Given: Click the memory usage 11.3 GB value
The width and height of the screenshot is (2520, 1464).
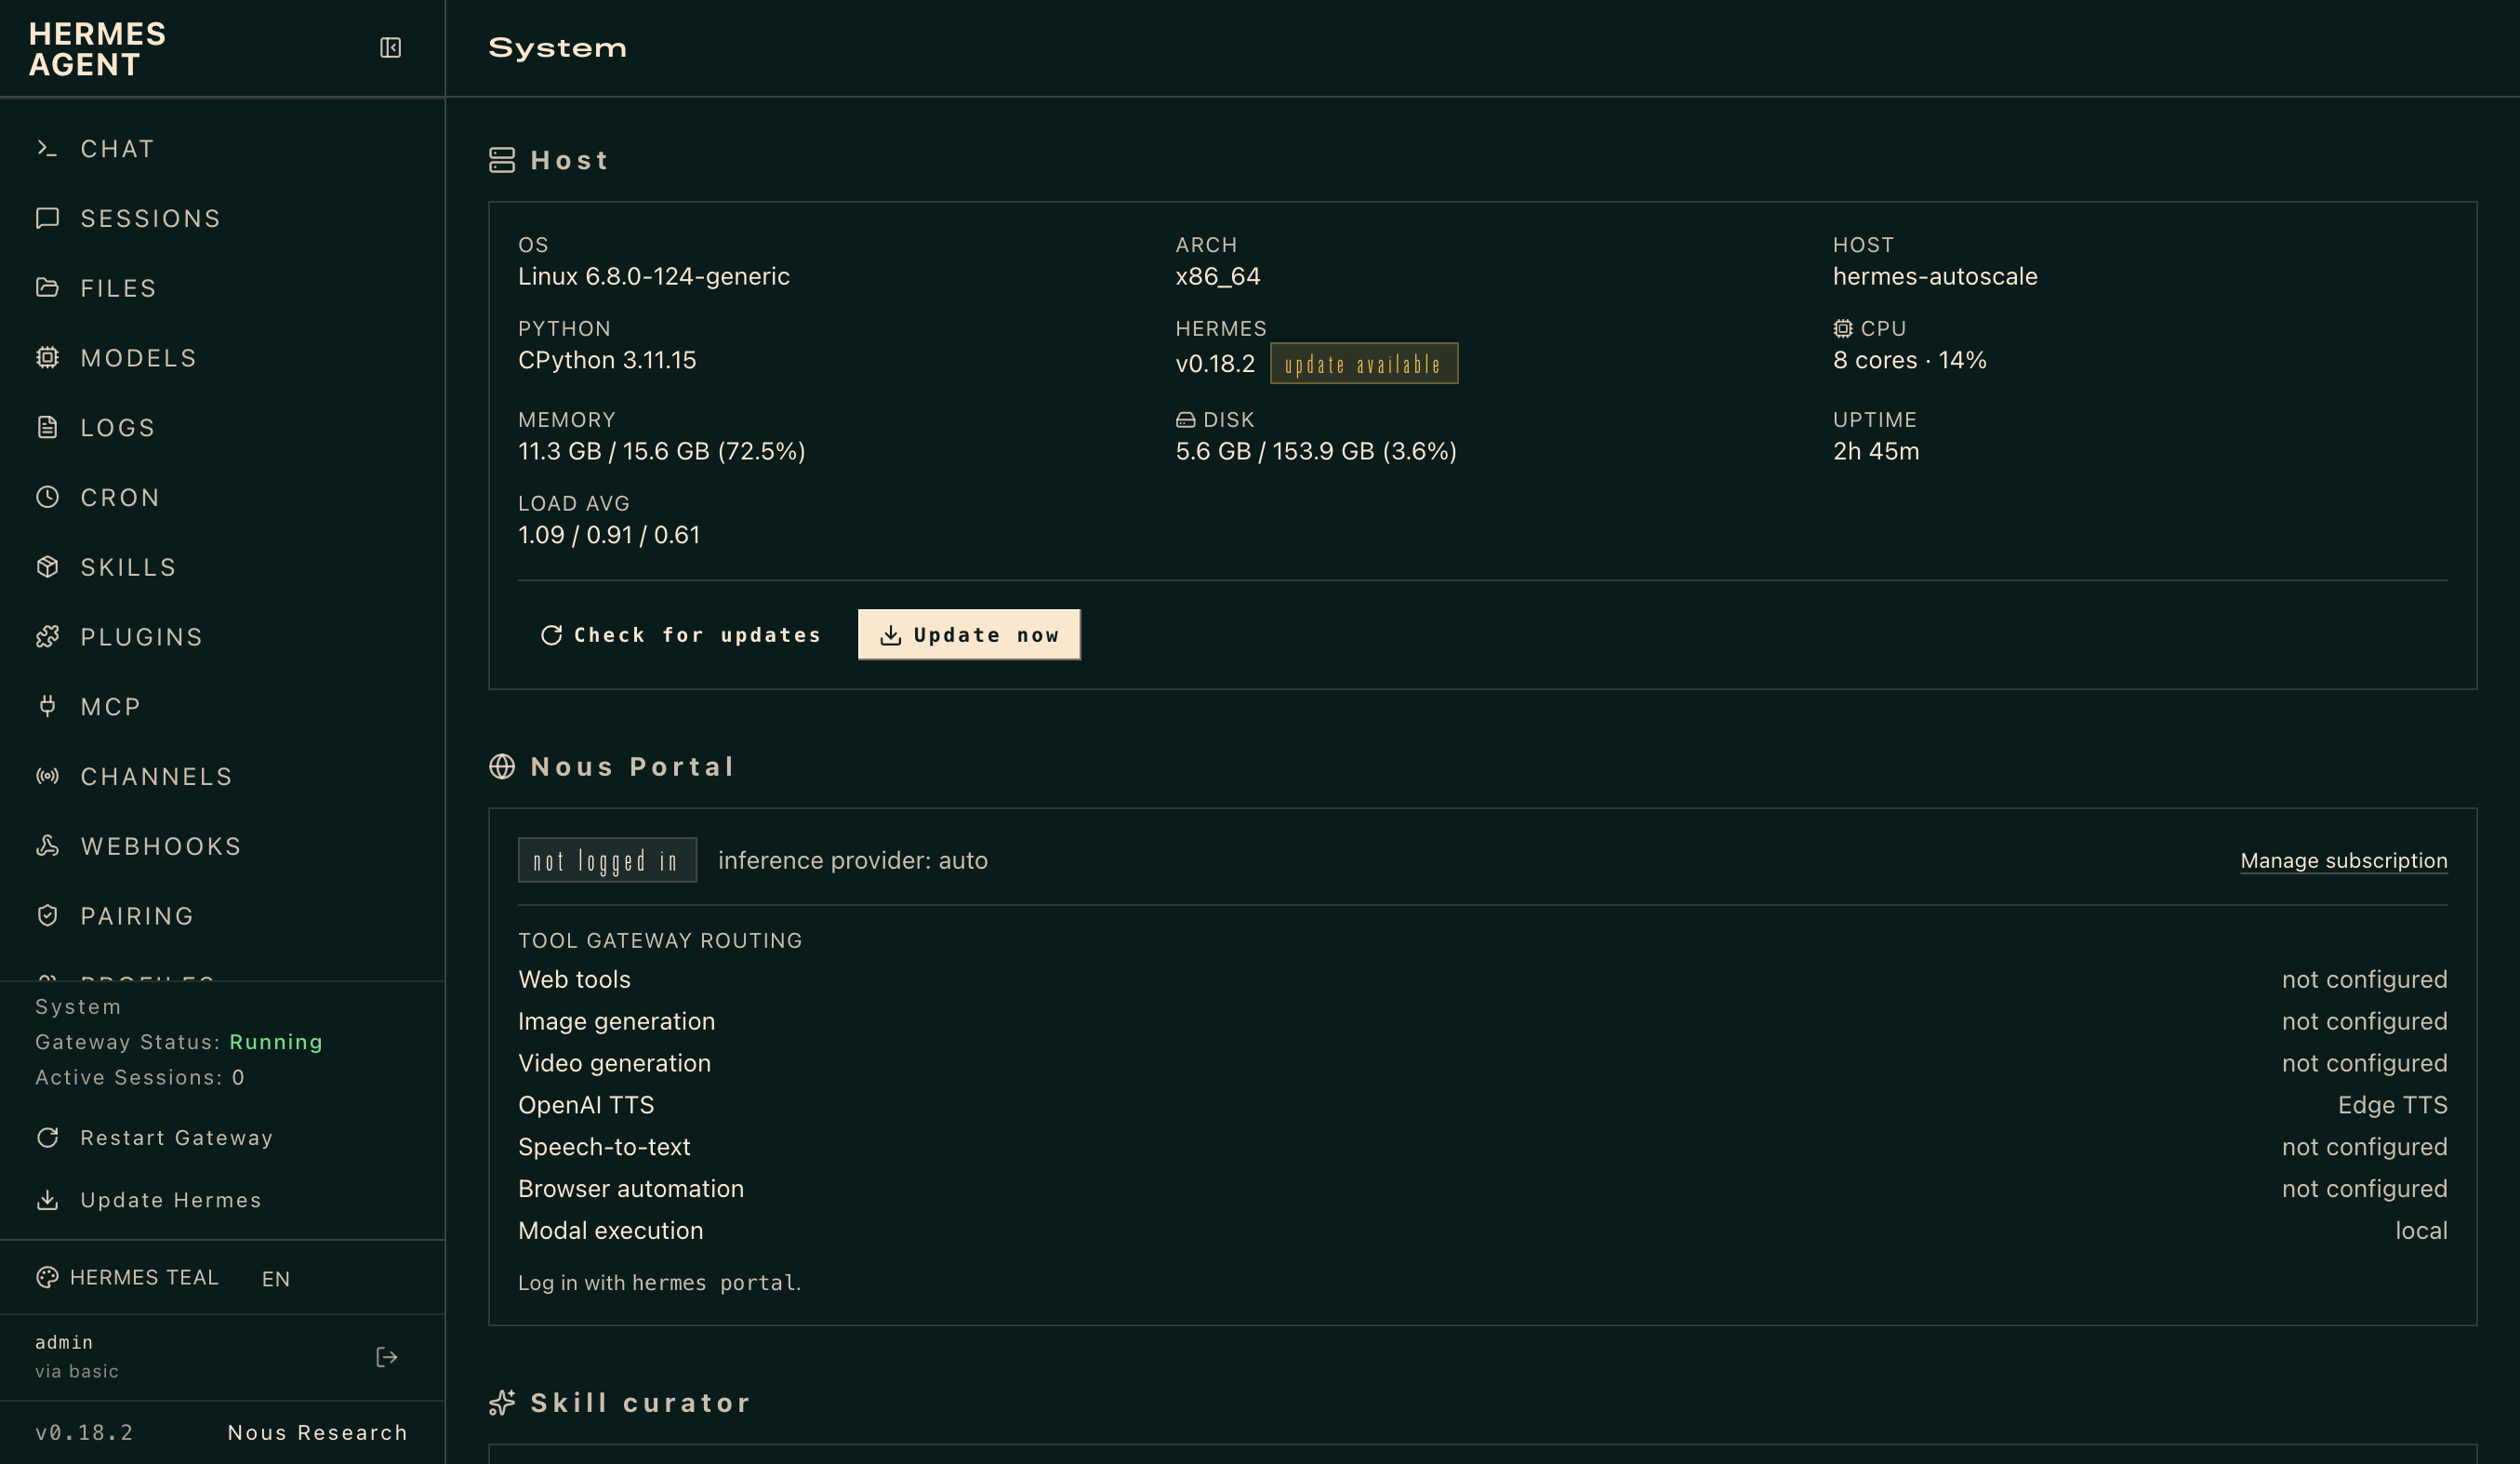Looking at the screenshot, I should pyautogui.click(x=662, y=451).
